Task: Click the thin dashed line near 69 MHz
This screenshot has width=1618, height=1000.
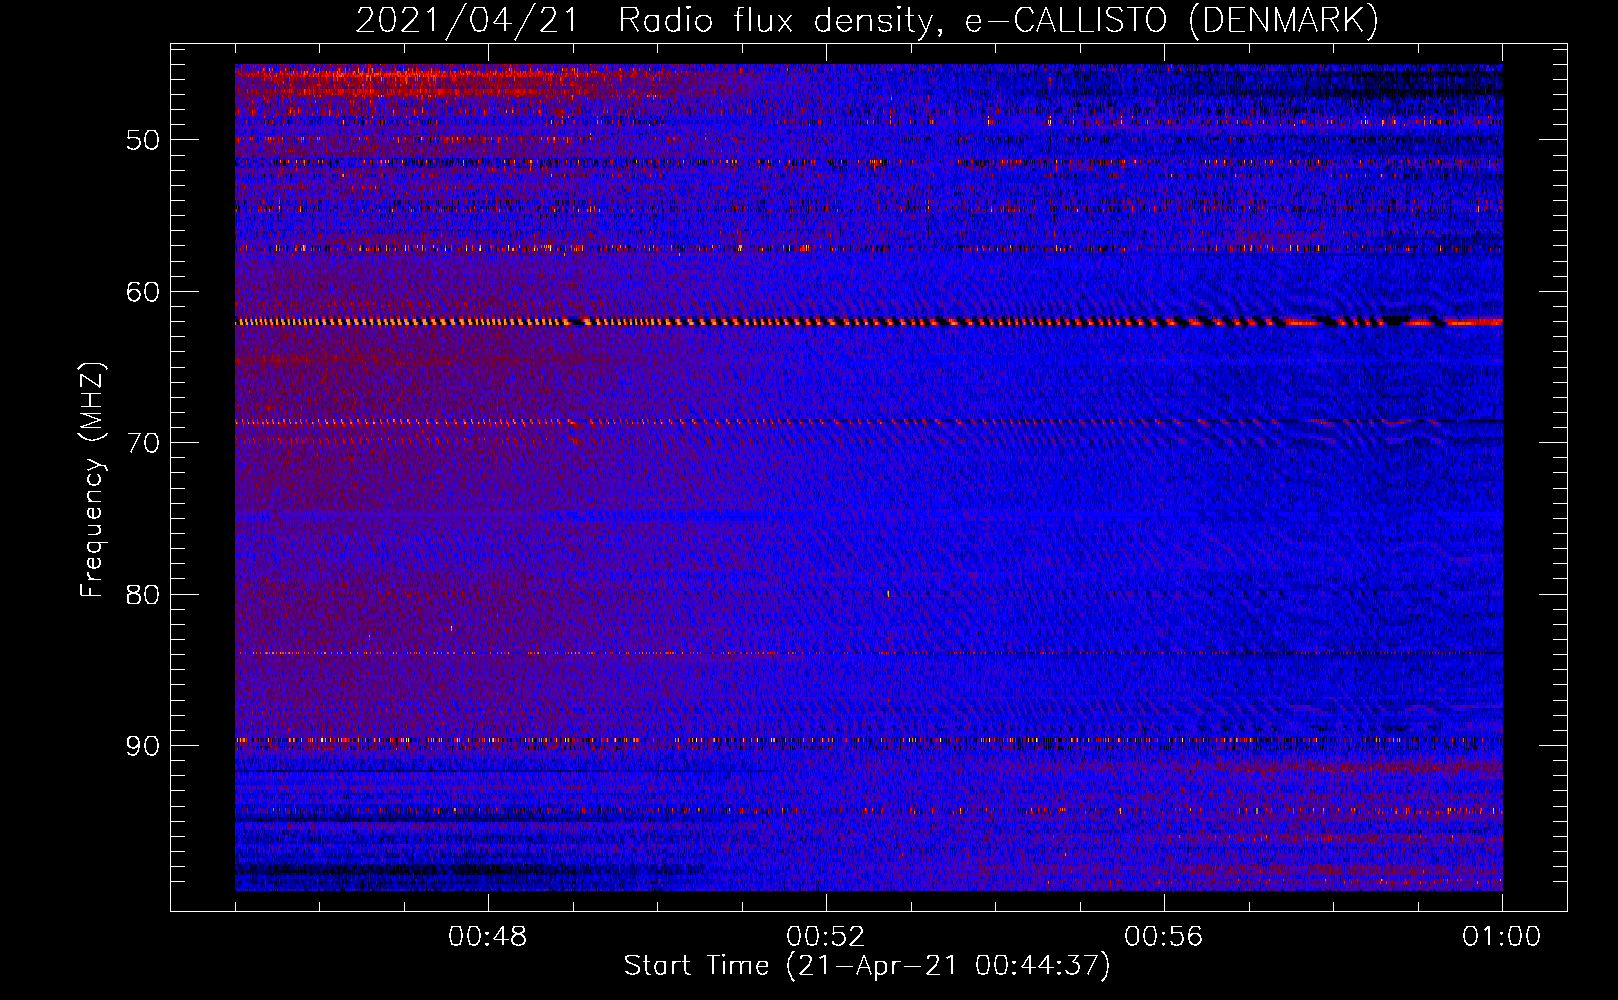Action: pyautogui.click(x=869, y=422)
